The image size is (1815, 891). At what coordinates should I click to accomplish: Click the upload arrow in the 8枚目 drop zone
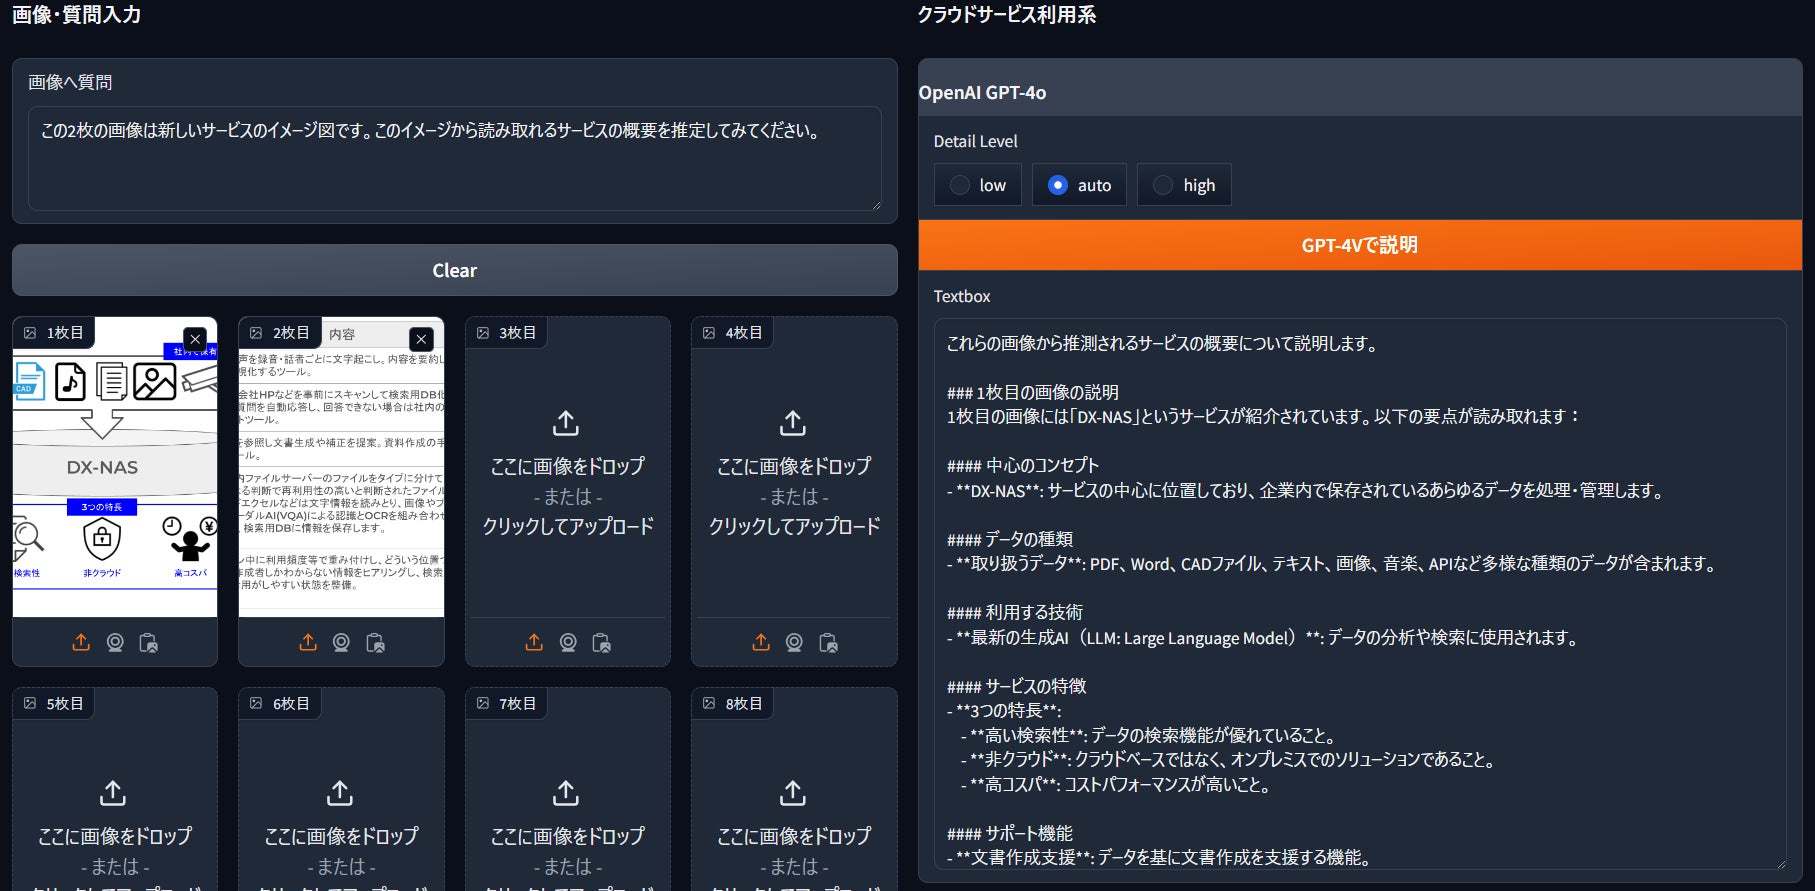tap(793, 793)
